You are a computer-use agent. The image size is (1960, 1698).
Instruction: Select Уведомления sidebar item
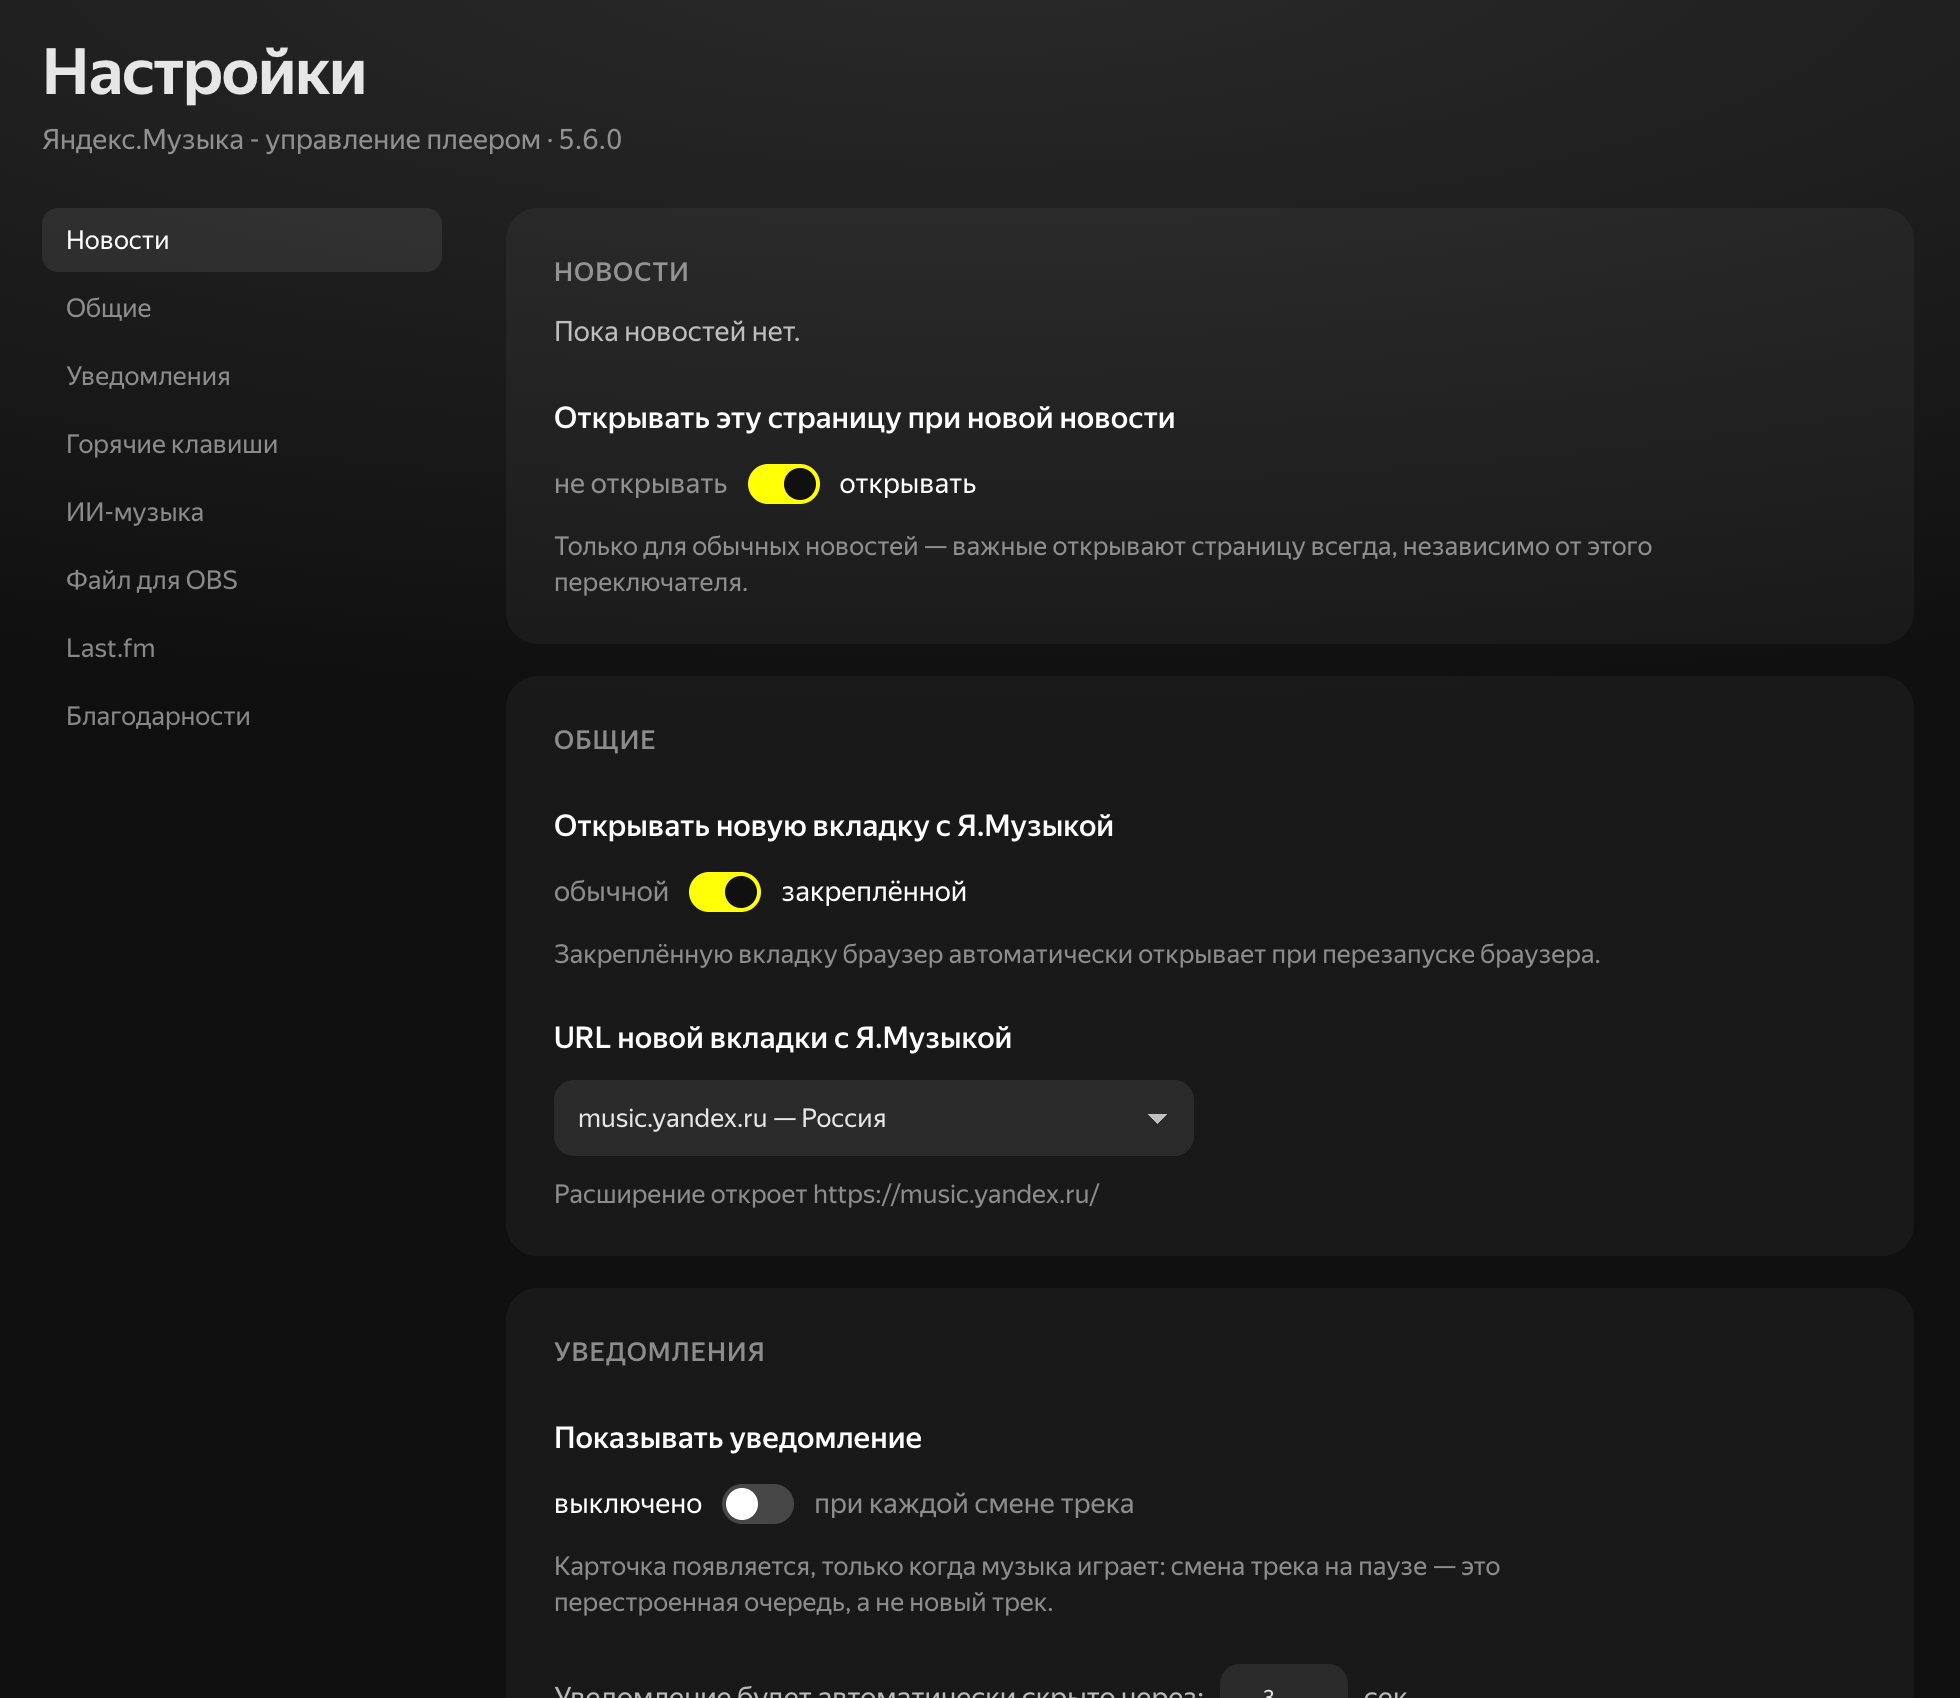pos(241,376)
